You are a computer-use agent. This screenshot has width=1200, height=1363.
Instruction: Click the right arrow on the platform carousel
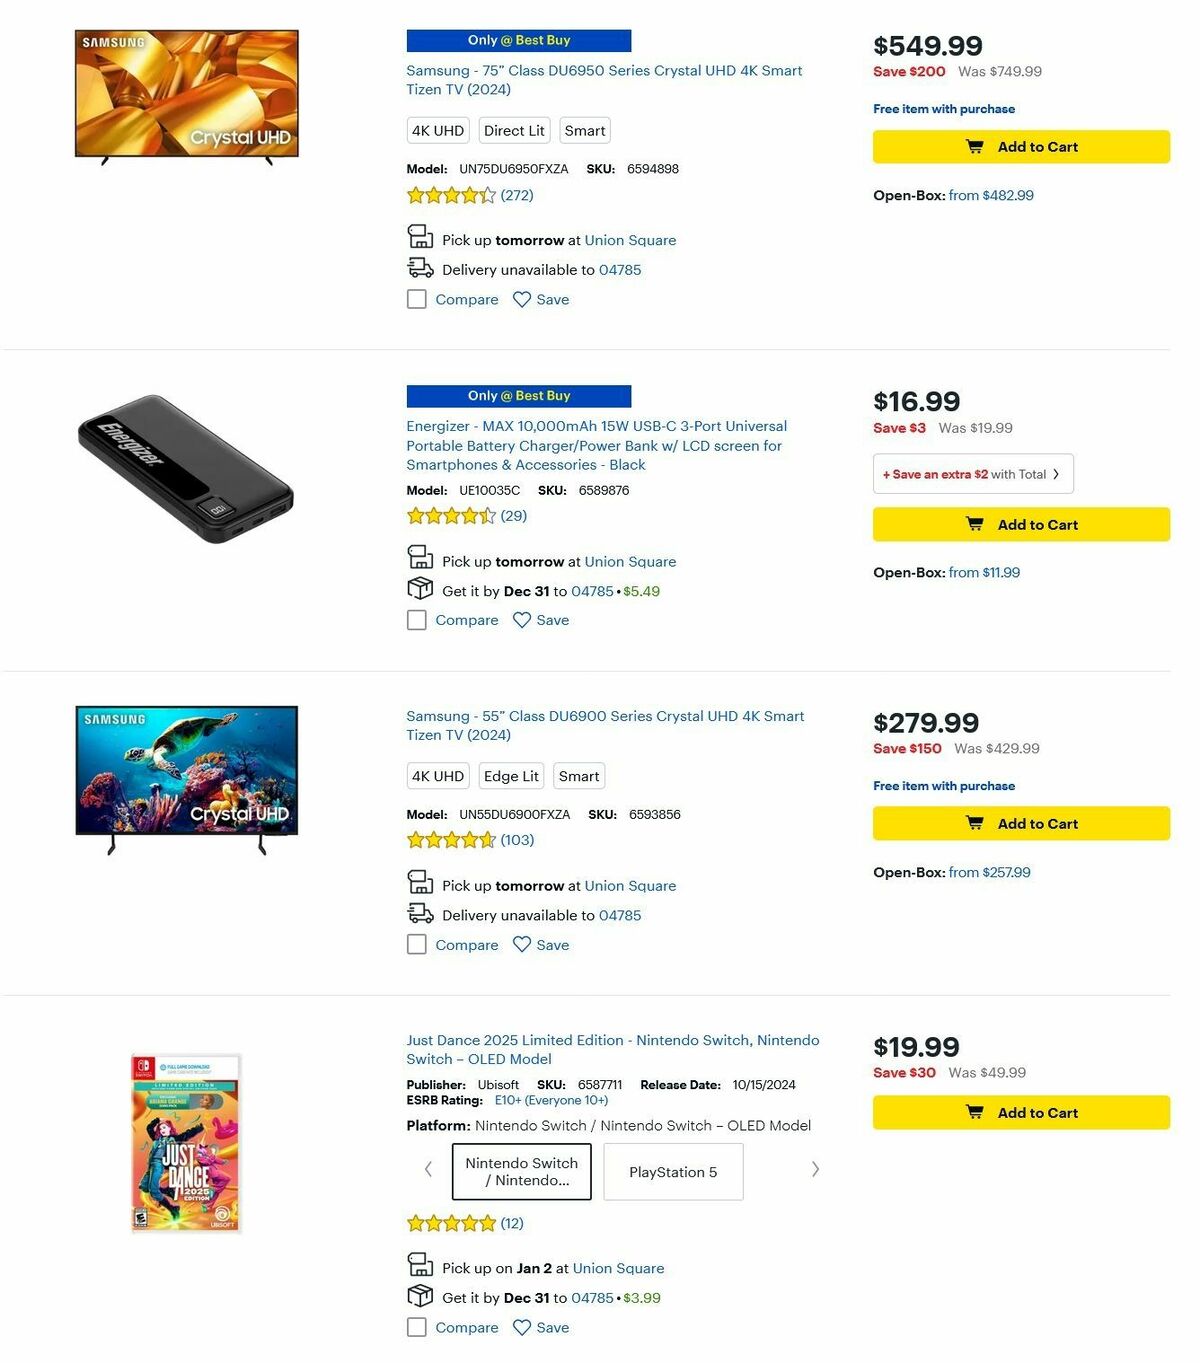(x=816, y=1169)
